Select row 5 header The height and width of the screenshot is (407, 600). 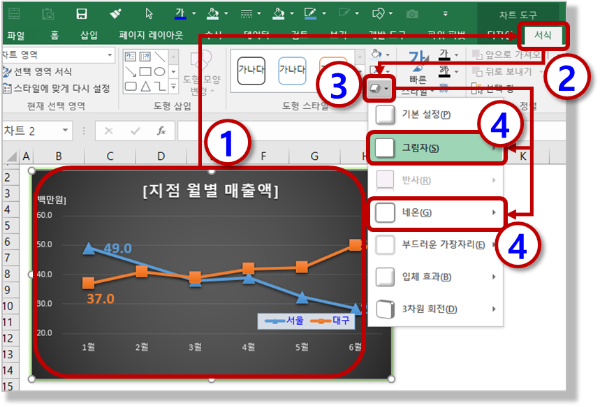[x=7, y=226]
